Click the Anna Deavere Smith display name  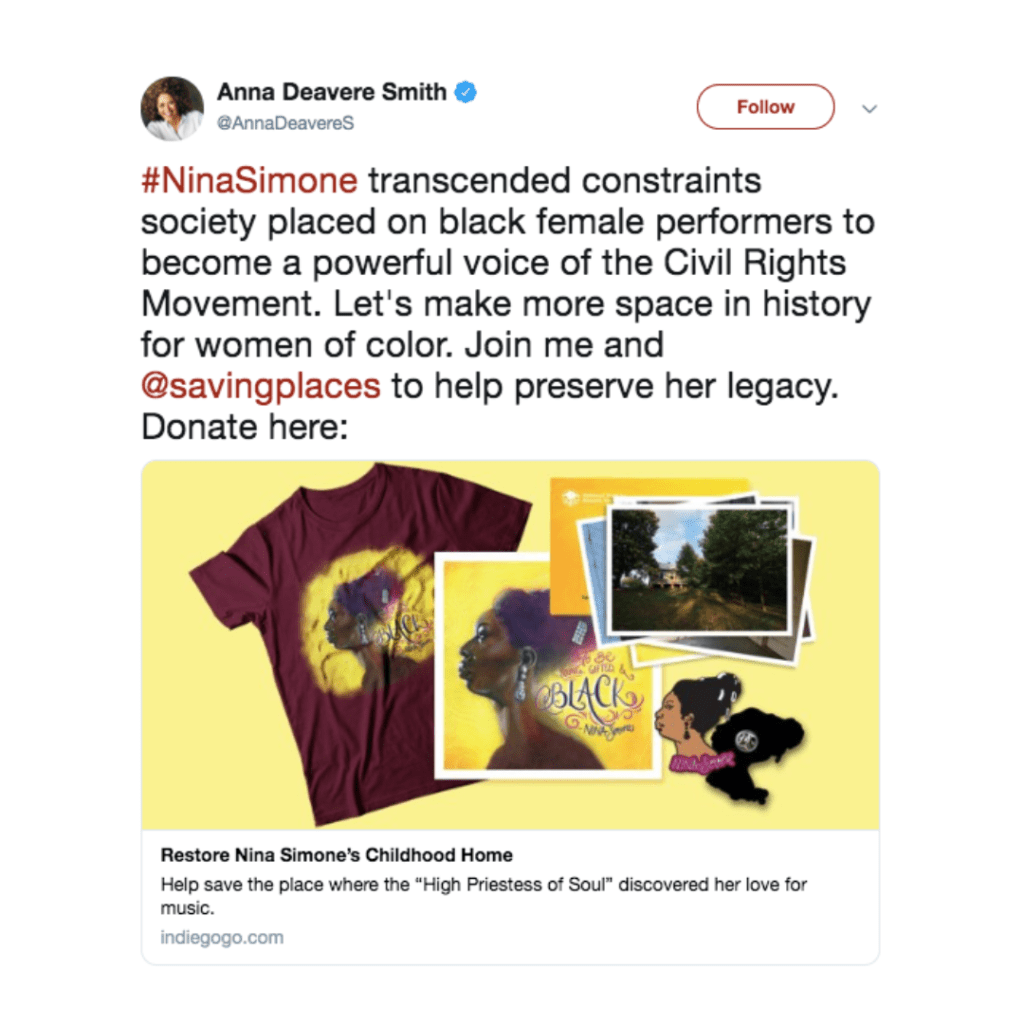(x=332, y=92)
